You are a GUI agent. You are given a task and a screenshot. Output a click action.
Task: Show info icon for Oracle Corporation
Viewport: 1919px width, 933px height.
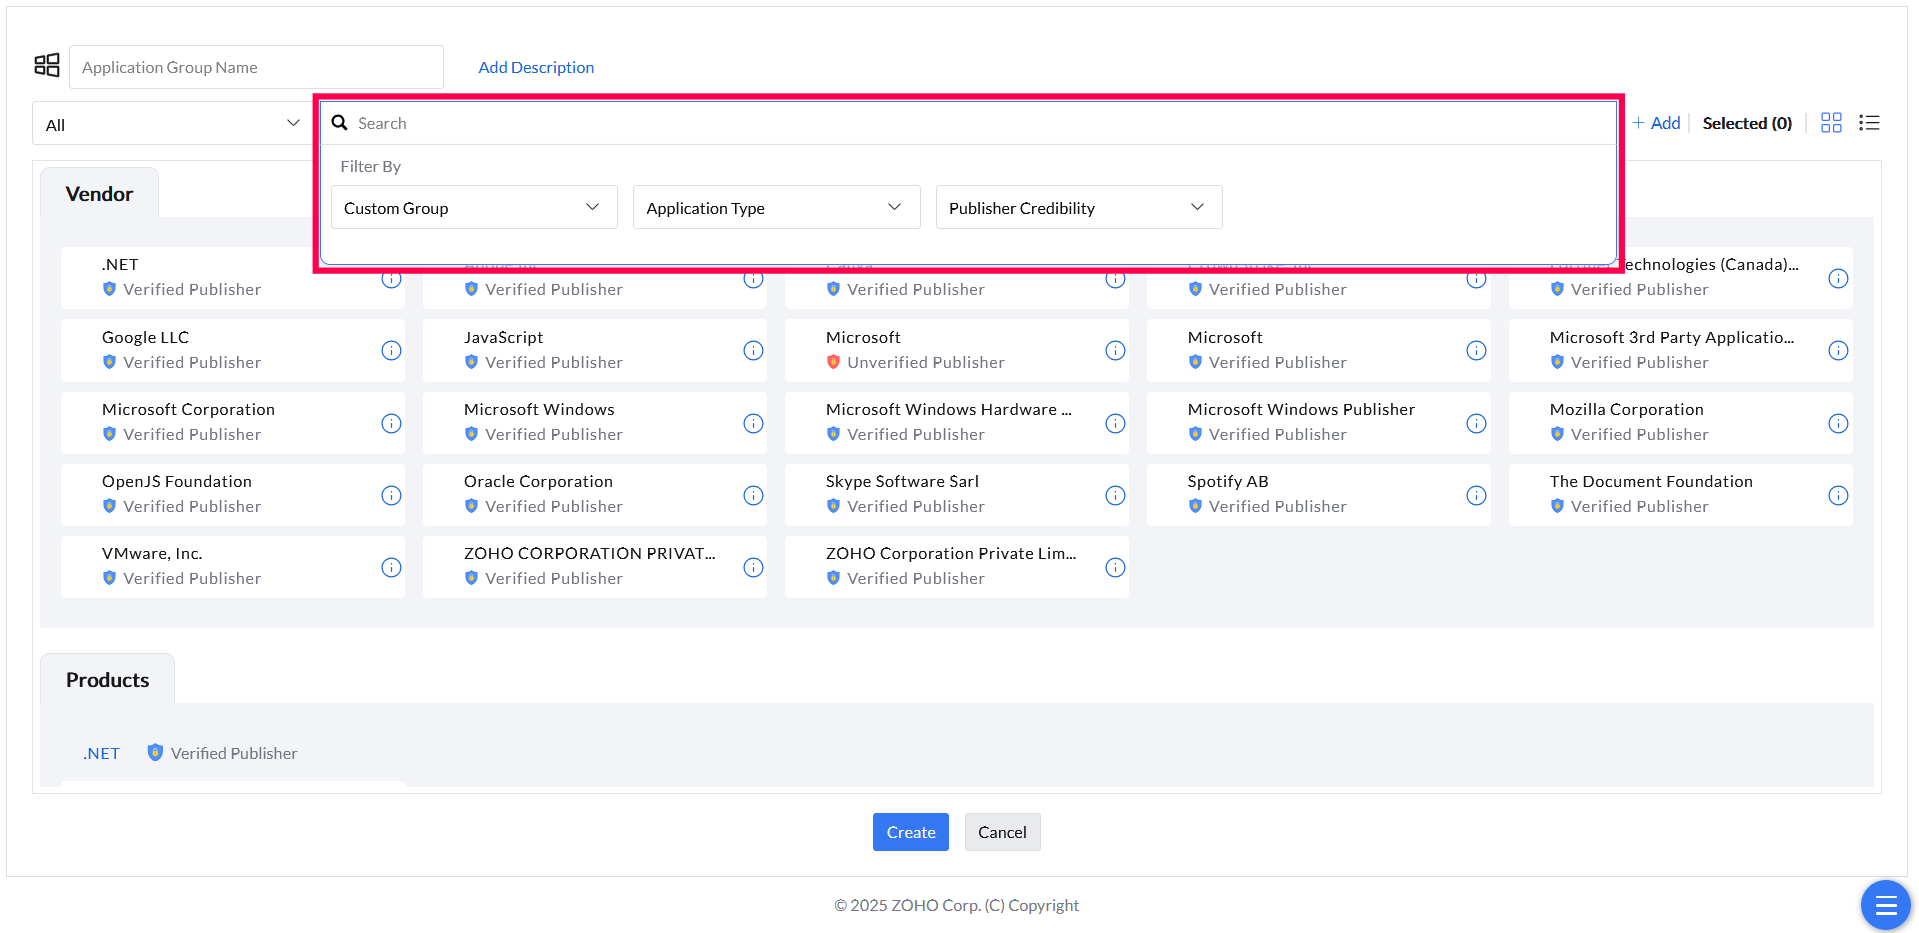coord(753,495)
